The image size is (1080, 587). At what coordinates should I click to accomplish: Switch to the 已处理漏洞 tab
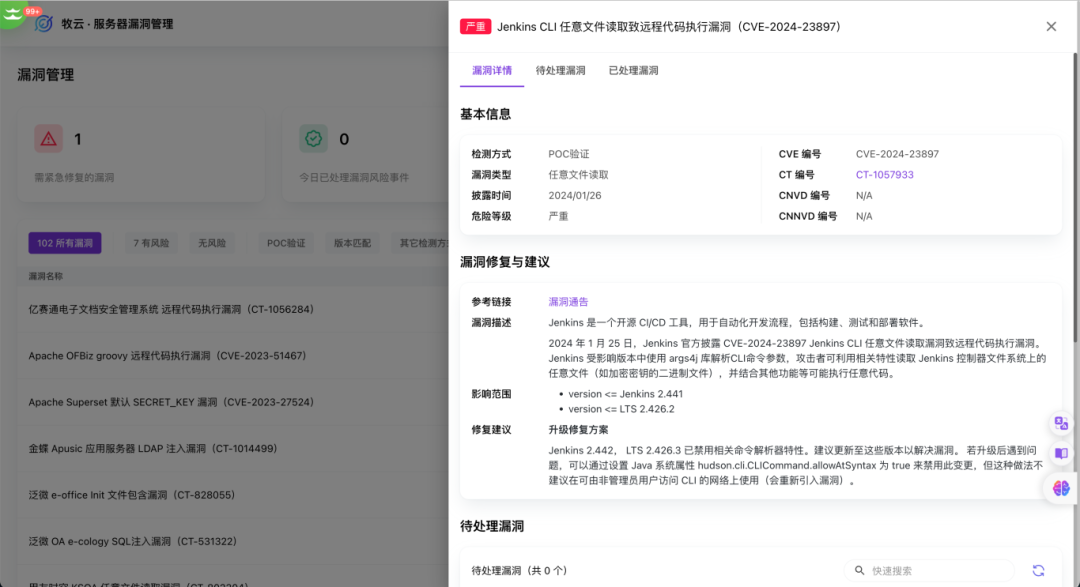click(633, 70)
